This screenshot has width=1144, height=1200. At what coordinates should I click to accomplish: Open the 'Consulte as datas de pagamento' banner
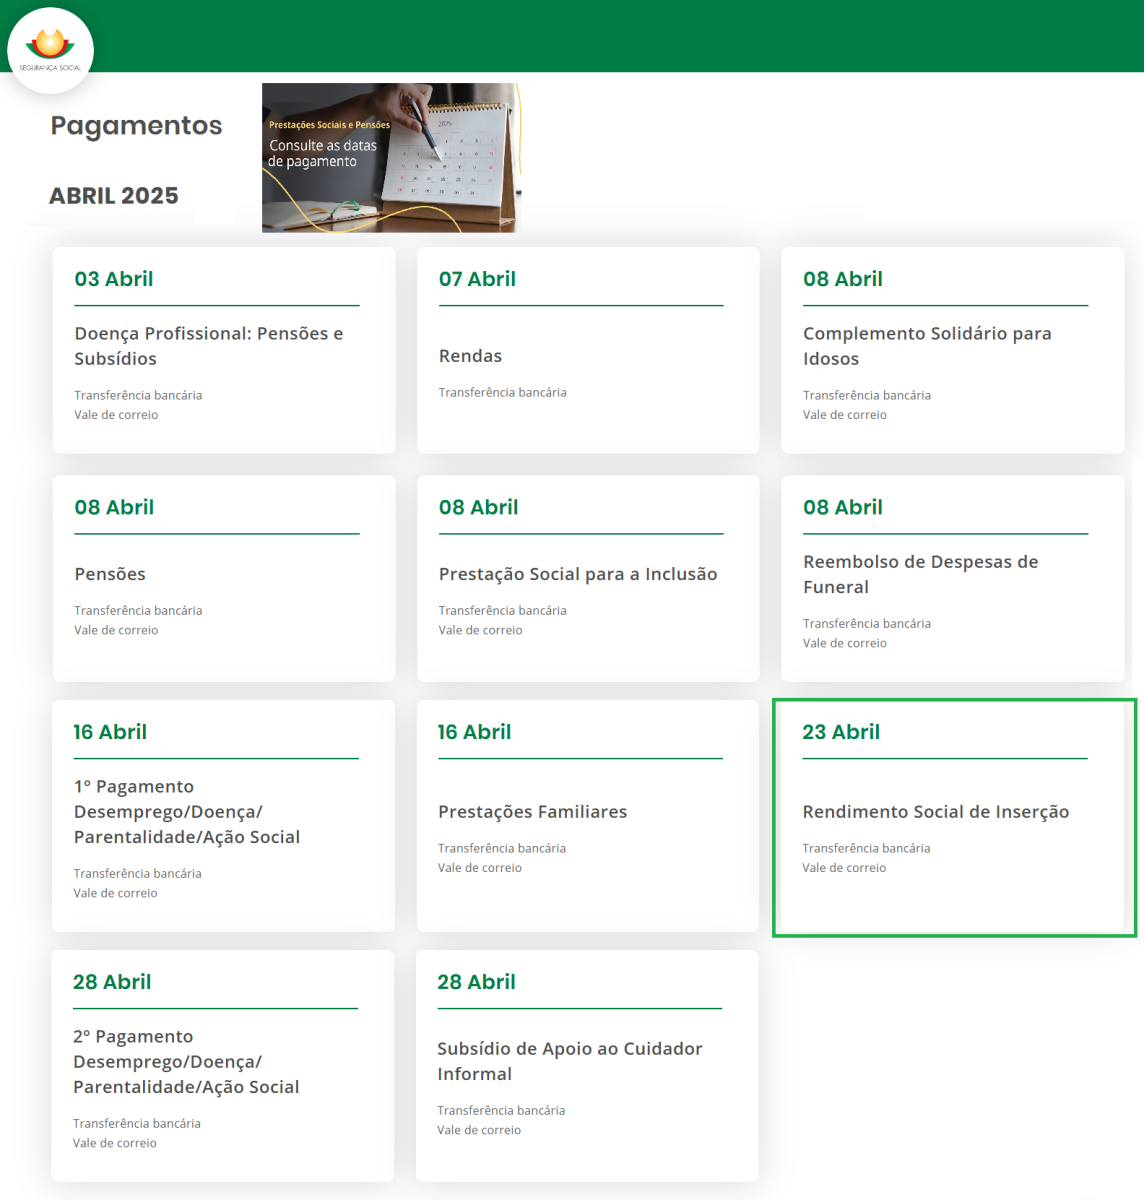click(x=390, y=158)
